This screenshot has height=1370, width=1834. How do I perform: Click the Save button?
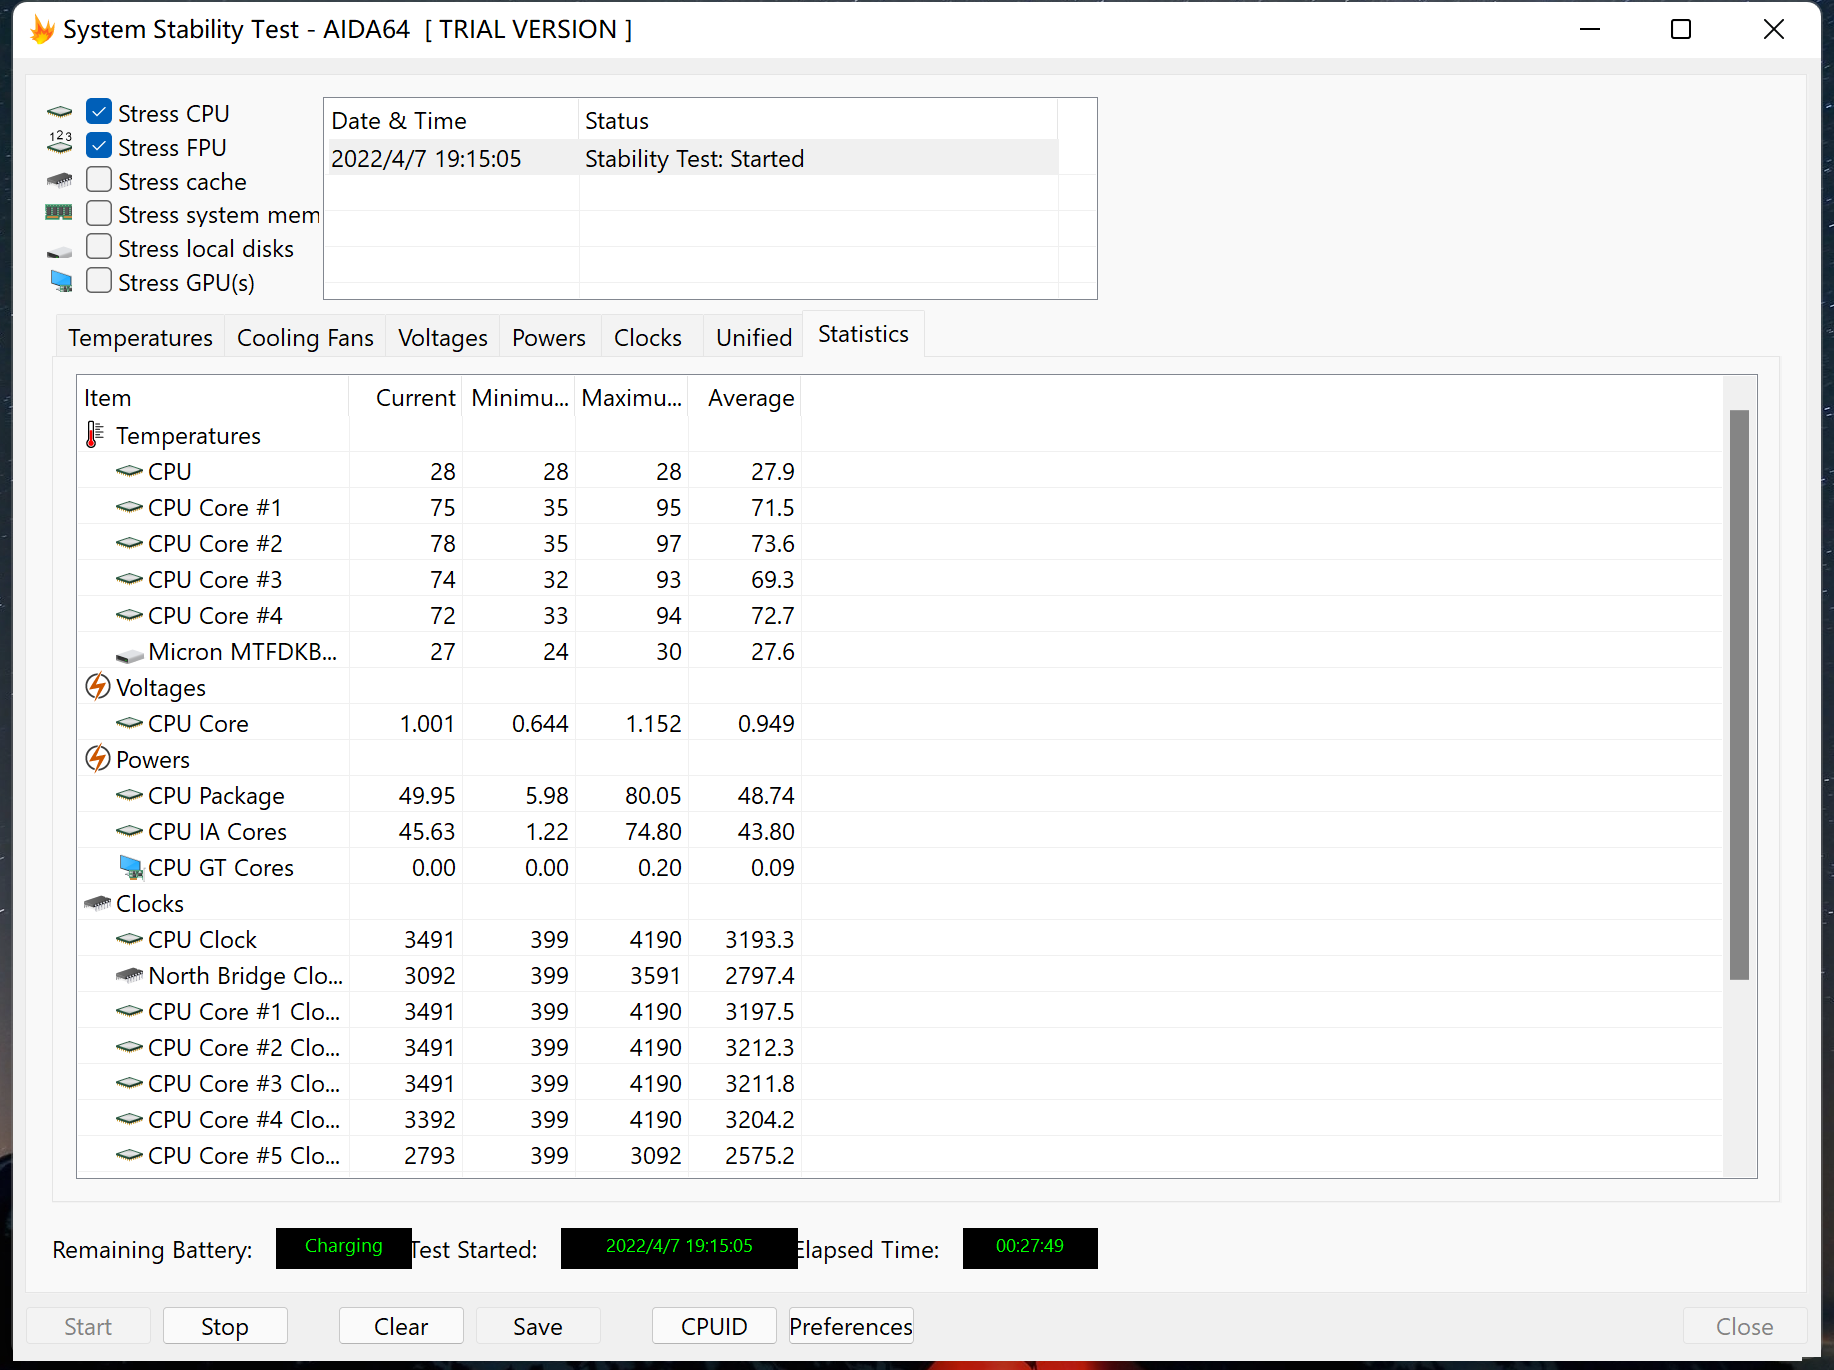tap(538, 1326)
